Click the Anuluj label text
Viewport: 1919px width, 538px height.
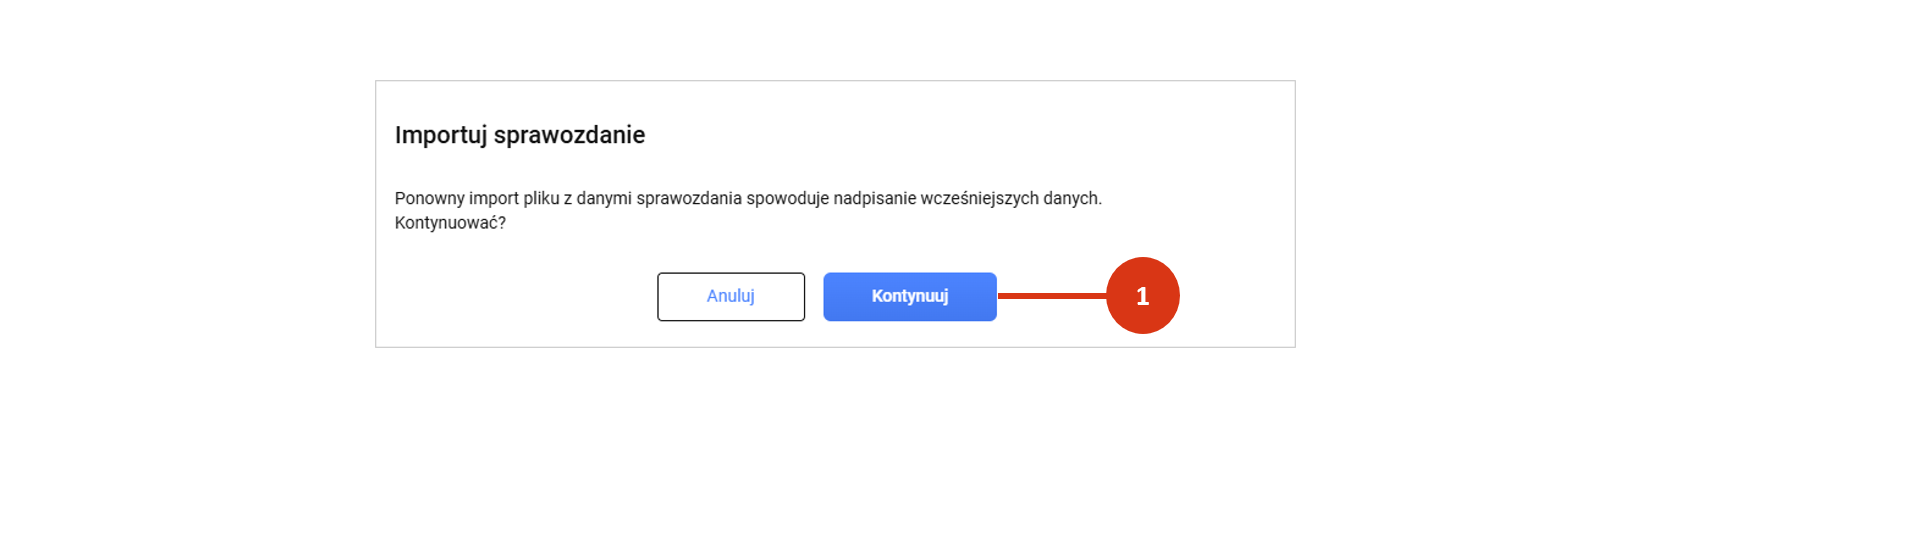730,296
